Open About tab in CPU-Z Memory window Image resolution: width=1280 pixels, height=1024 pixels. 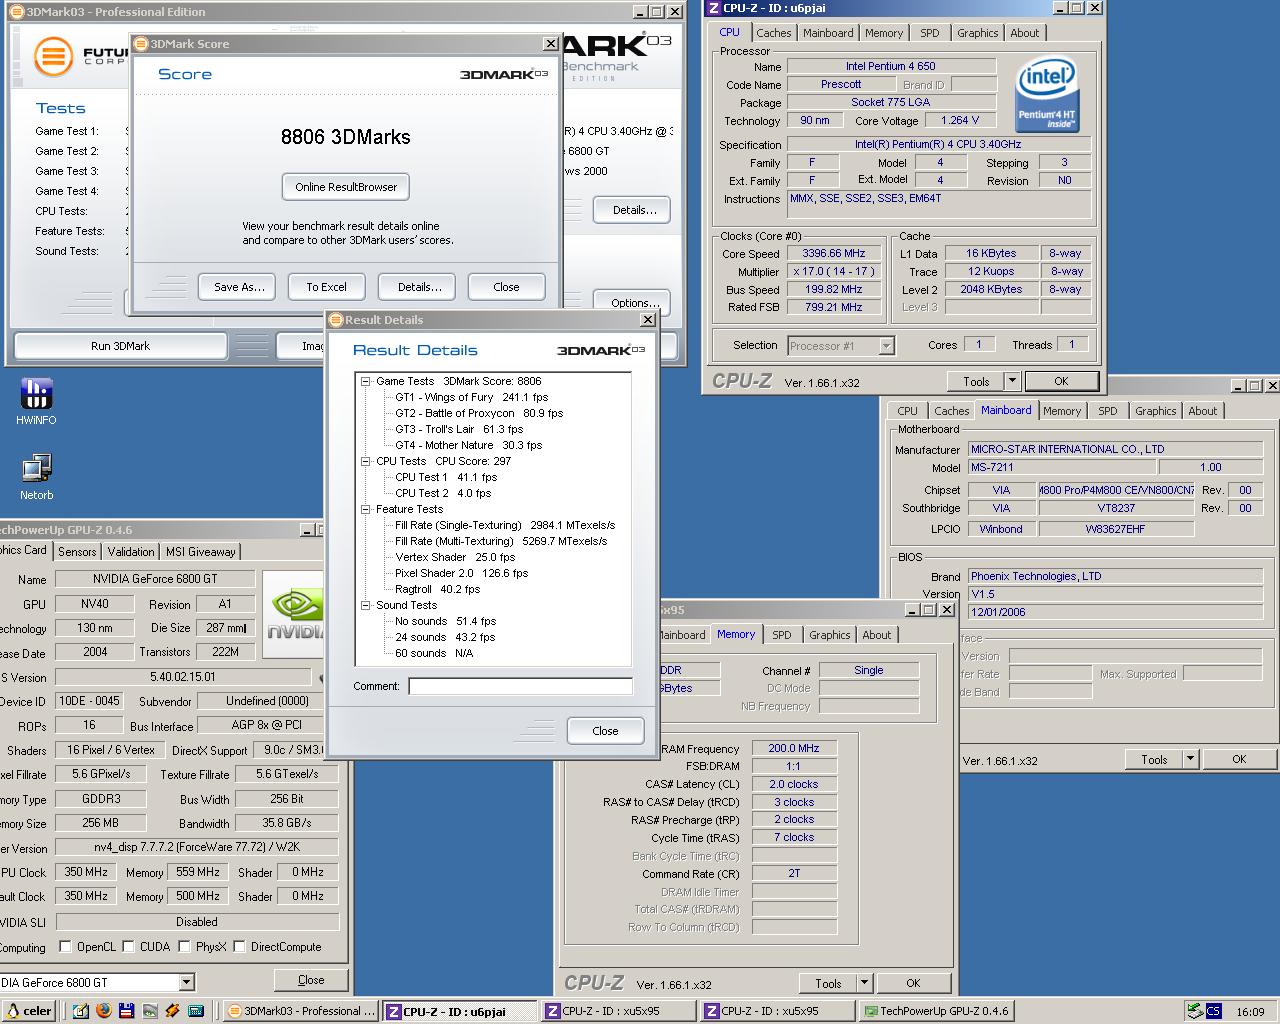coord(877,635)
